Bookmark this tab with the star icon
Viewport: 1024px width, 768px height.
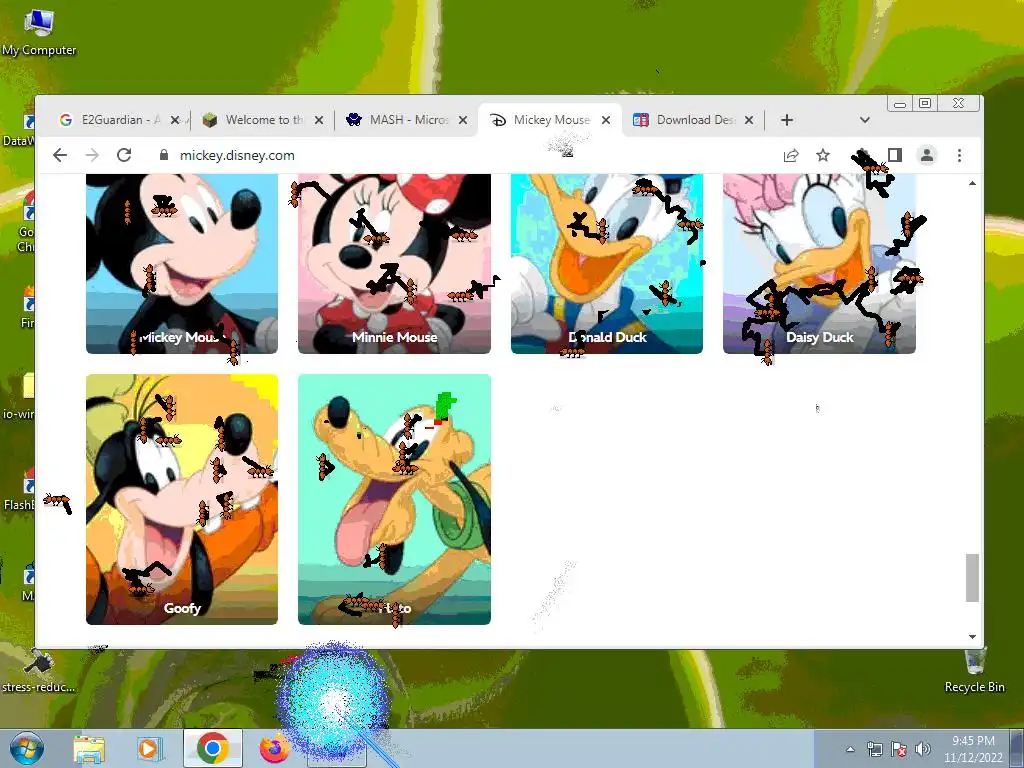pos(823,155)
